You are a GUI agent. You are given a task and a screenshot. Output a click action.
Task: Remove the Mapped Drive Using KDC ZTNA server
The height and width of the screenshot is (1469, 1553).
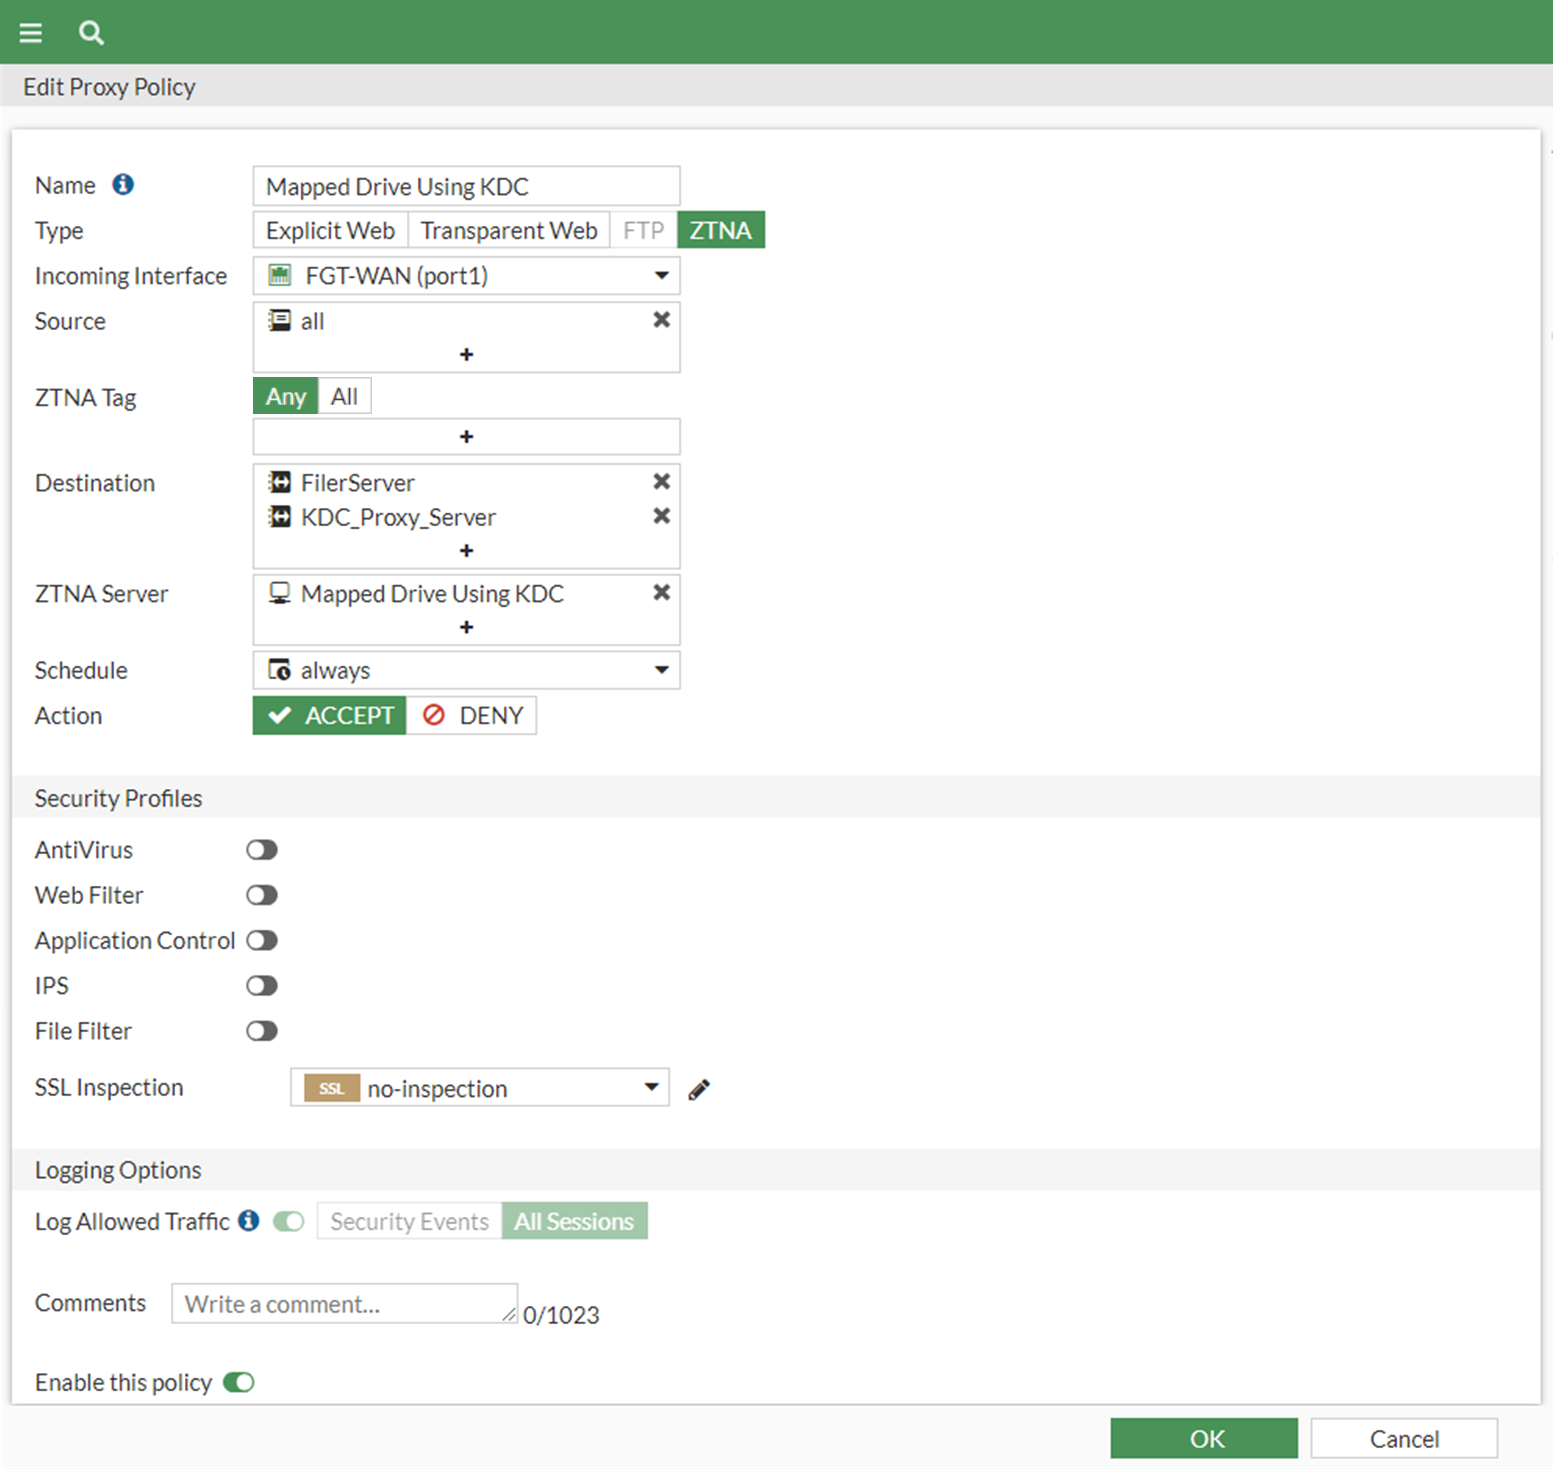pos(661,592)
